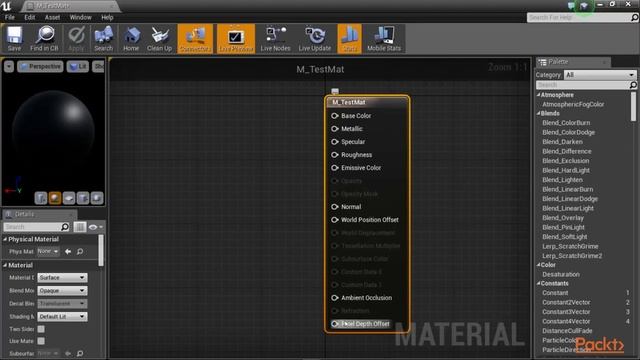The image size is (640, 360).
Task: Open the Phys Mat None dropdown
Action: [48, 251]
